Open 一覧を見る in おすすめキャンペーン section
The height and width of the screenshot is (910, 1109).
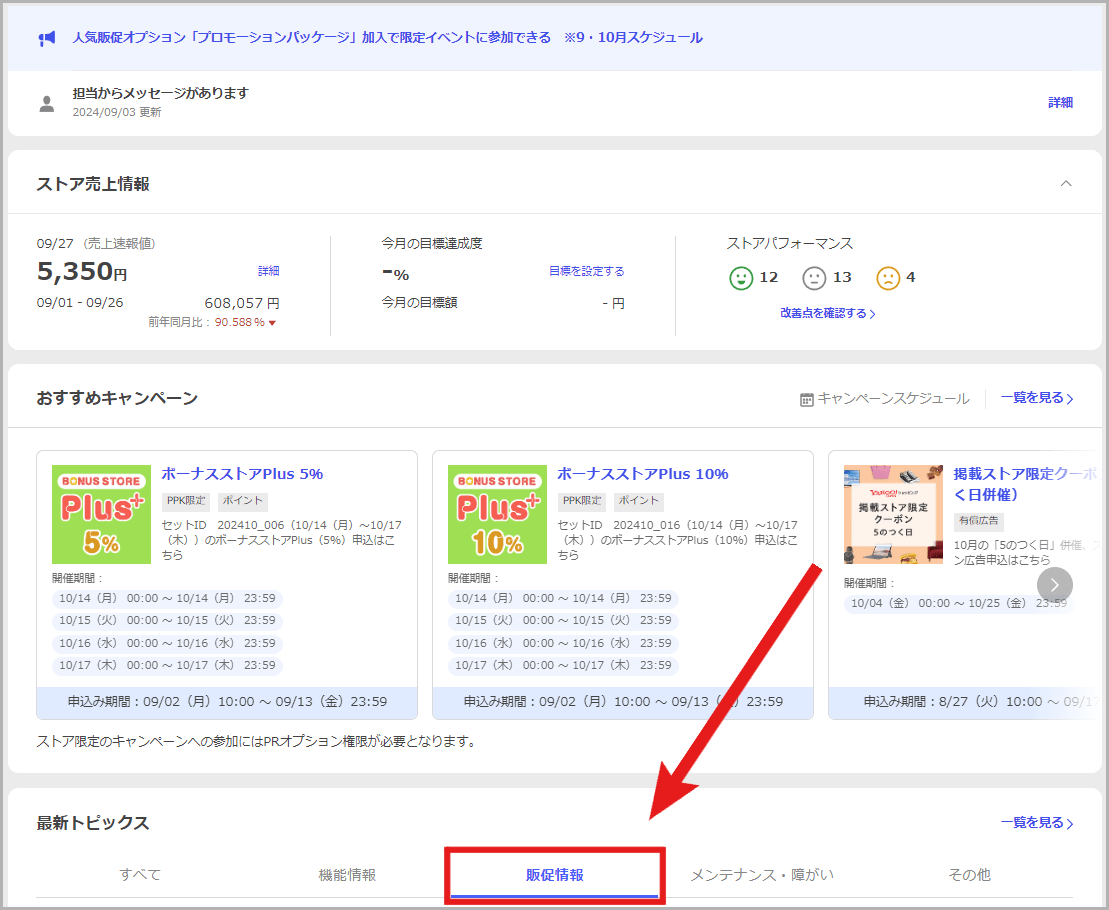(1037, 398)
